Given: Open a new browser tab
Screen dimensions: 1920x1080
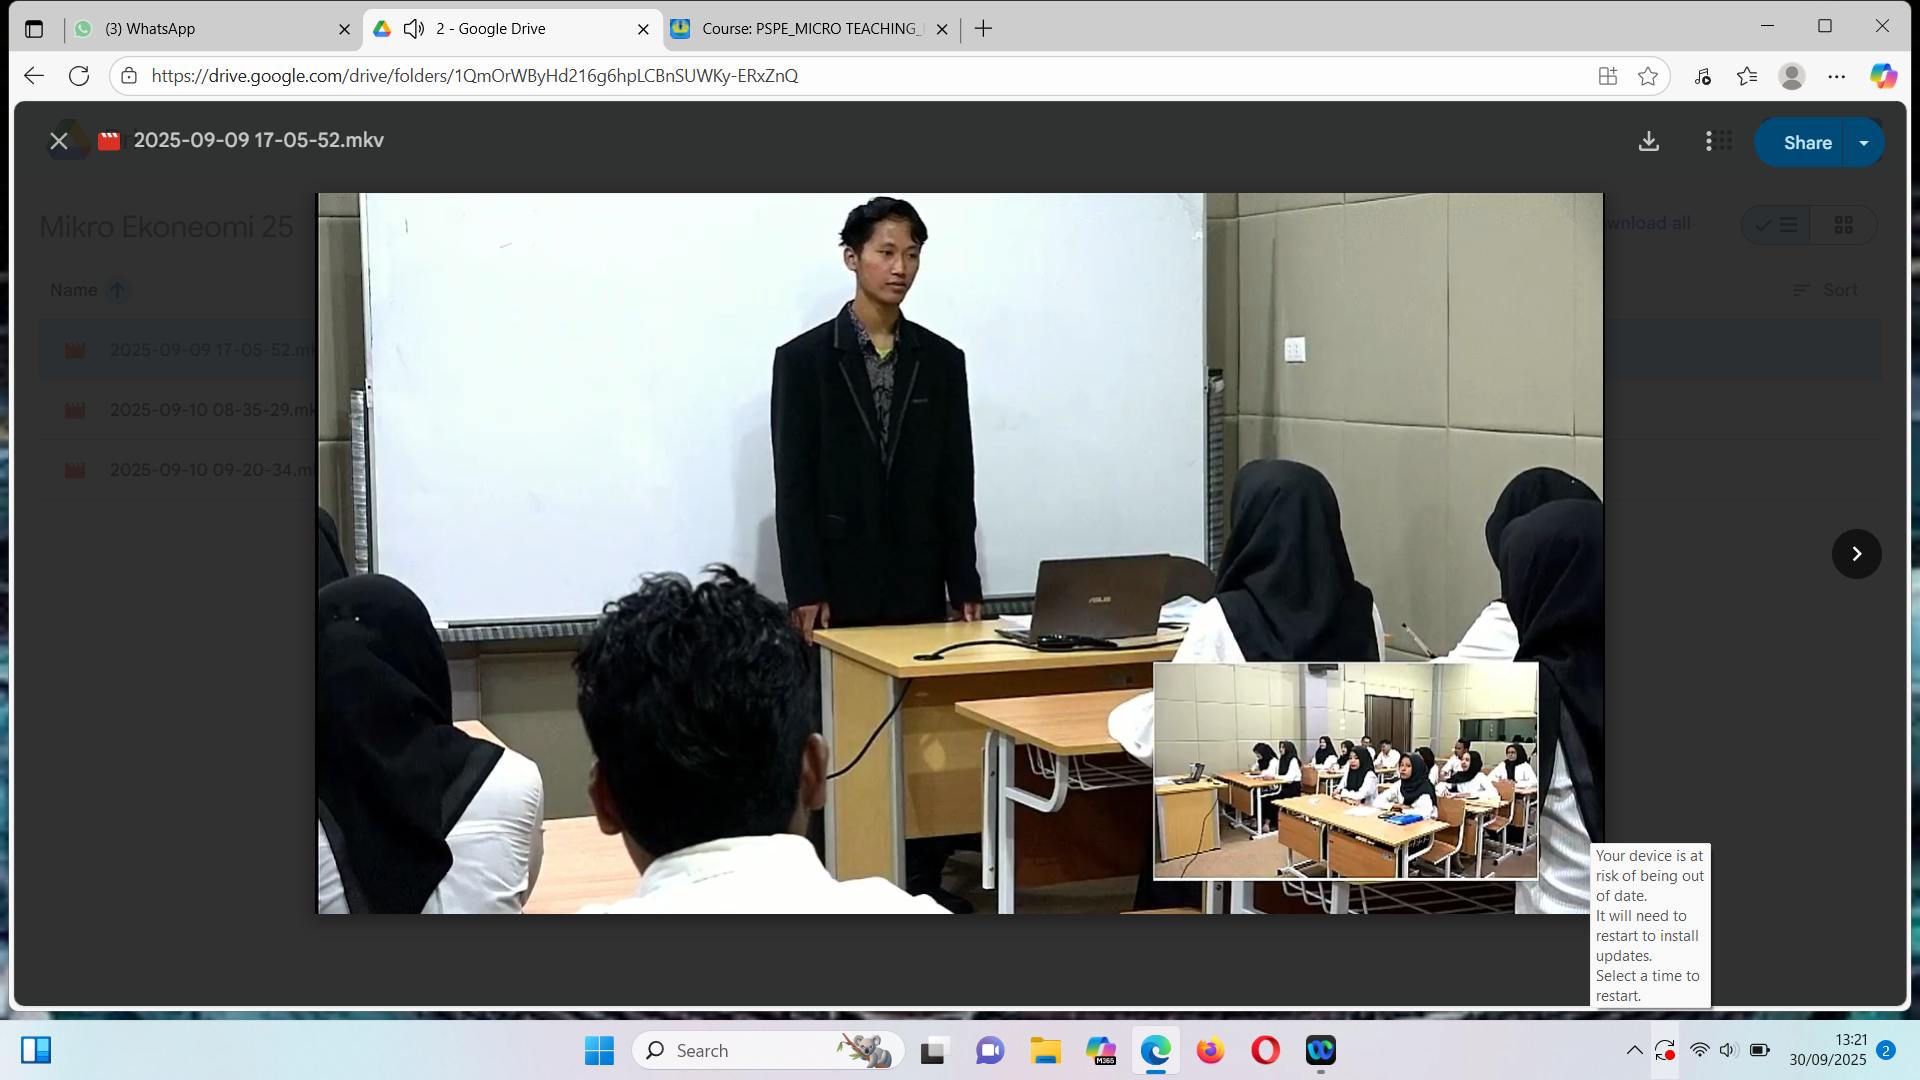Looking at the screenshot, I should coord(983,29).
